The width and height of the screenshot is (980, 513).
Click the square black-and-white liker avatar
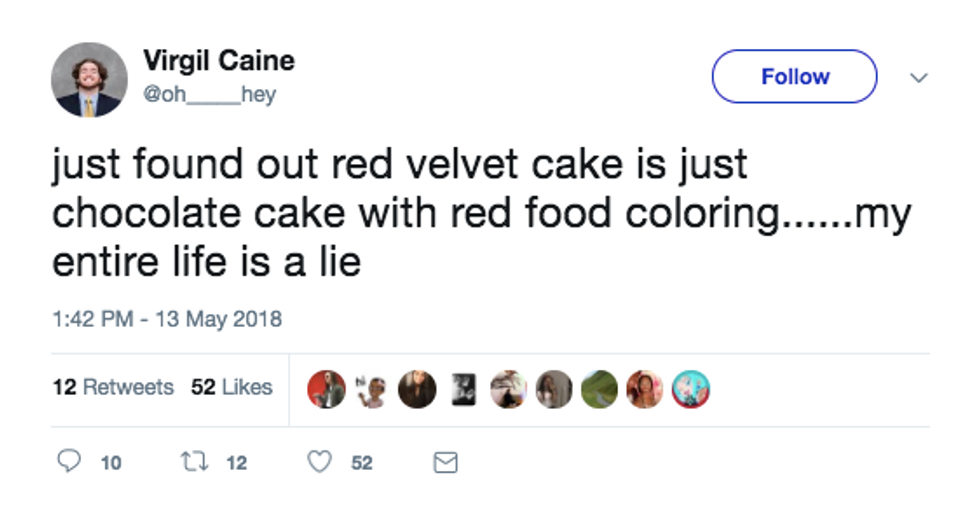tap(463, 389)
